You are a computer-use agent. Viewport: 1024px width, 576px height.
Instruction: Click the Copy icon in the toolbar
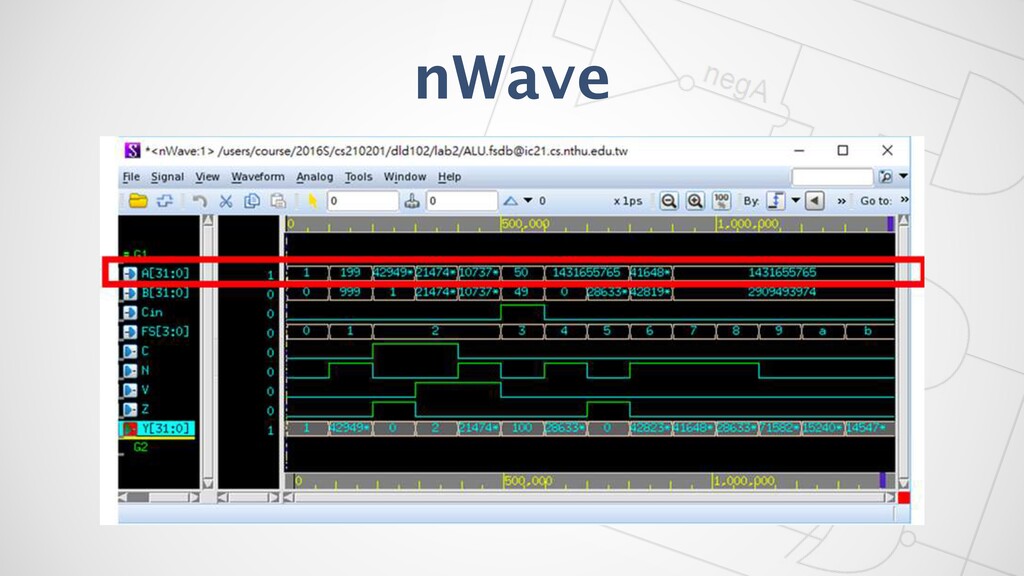coord(251,201)
